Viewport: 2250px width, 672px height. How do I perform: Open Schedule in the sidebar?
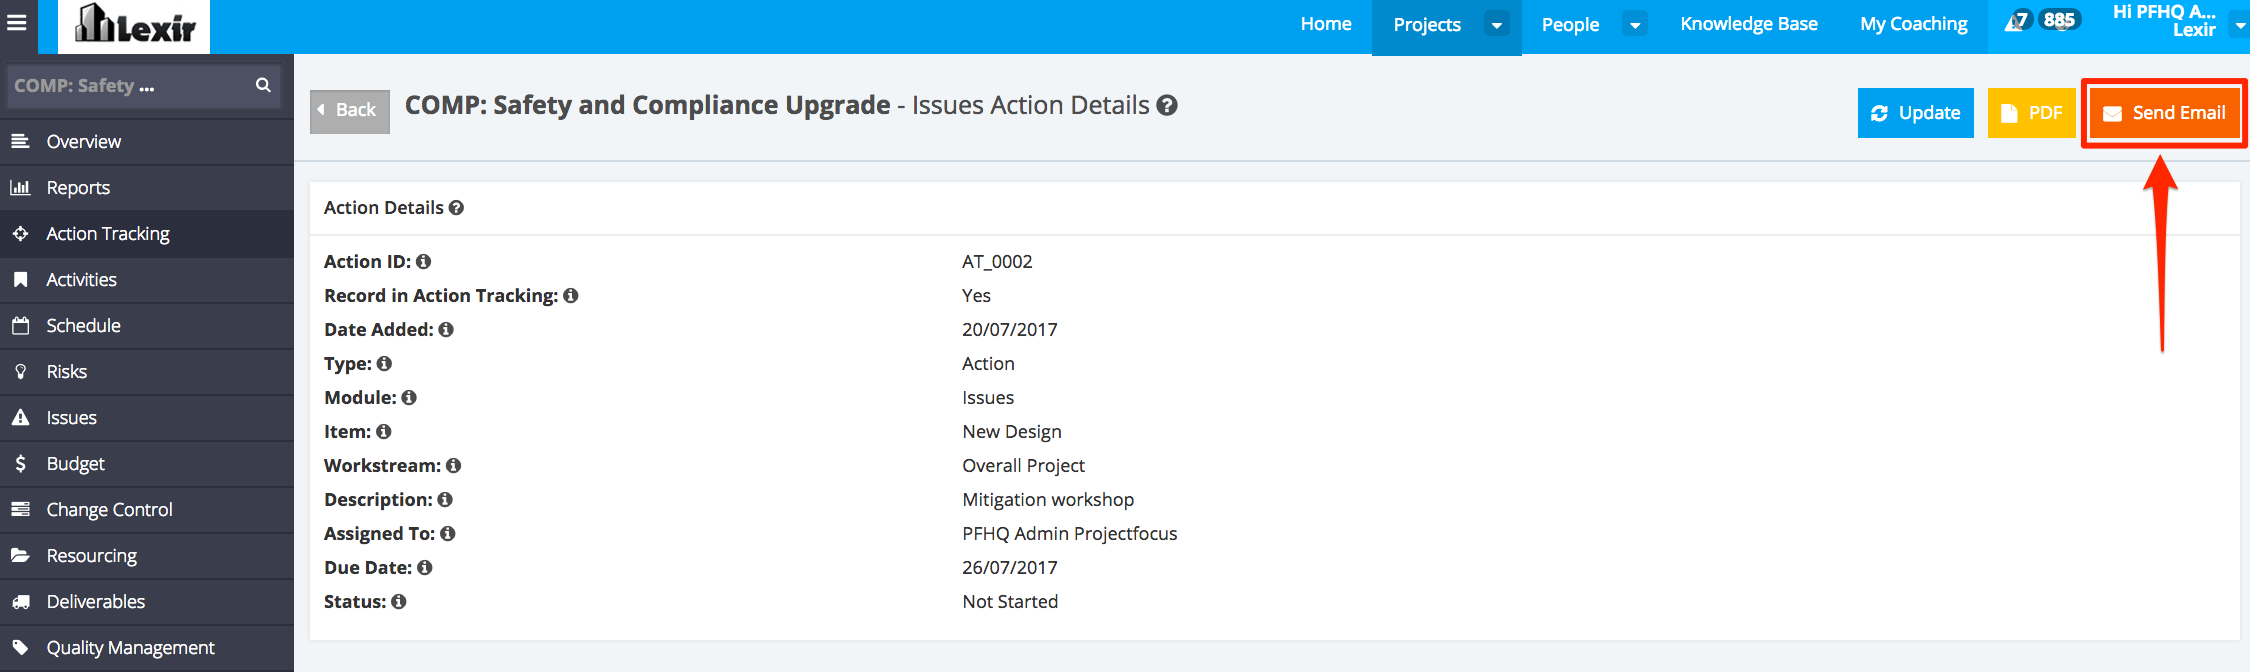pos(147,326)
